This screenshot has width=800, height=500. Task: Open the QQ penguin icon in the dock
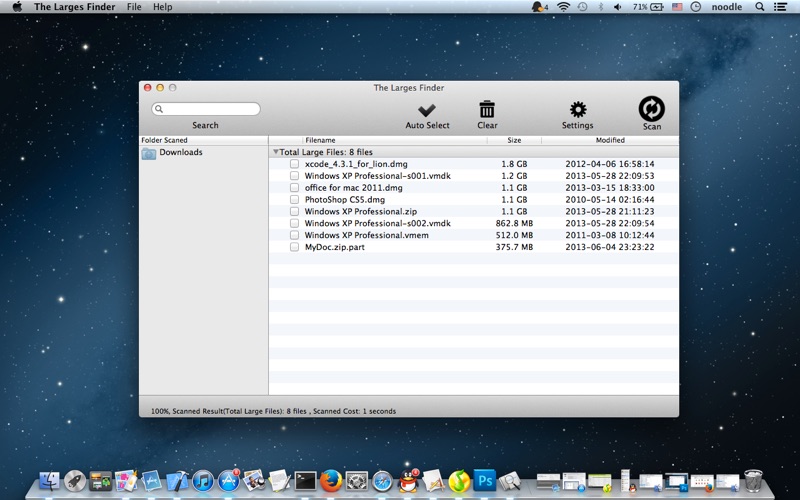pyautogui.click(x=408, y=481)
